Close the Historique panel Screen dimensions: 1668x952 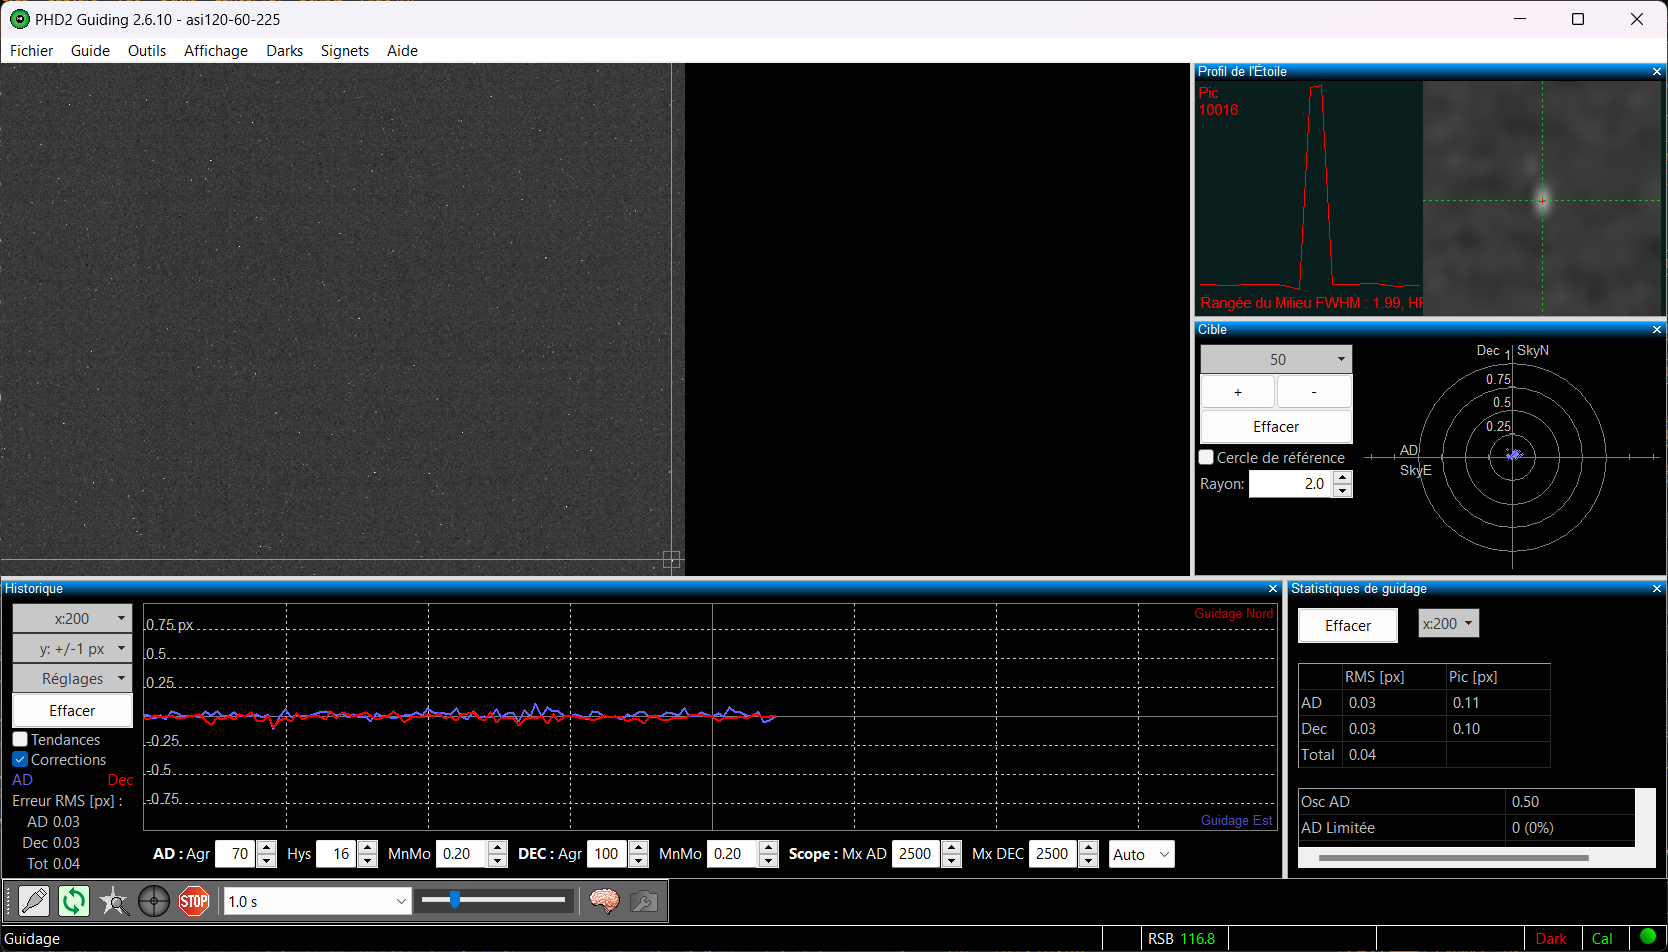[1272, 589]
